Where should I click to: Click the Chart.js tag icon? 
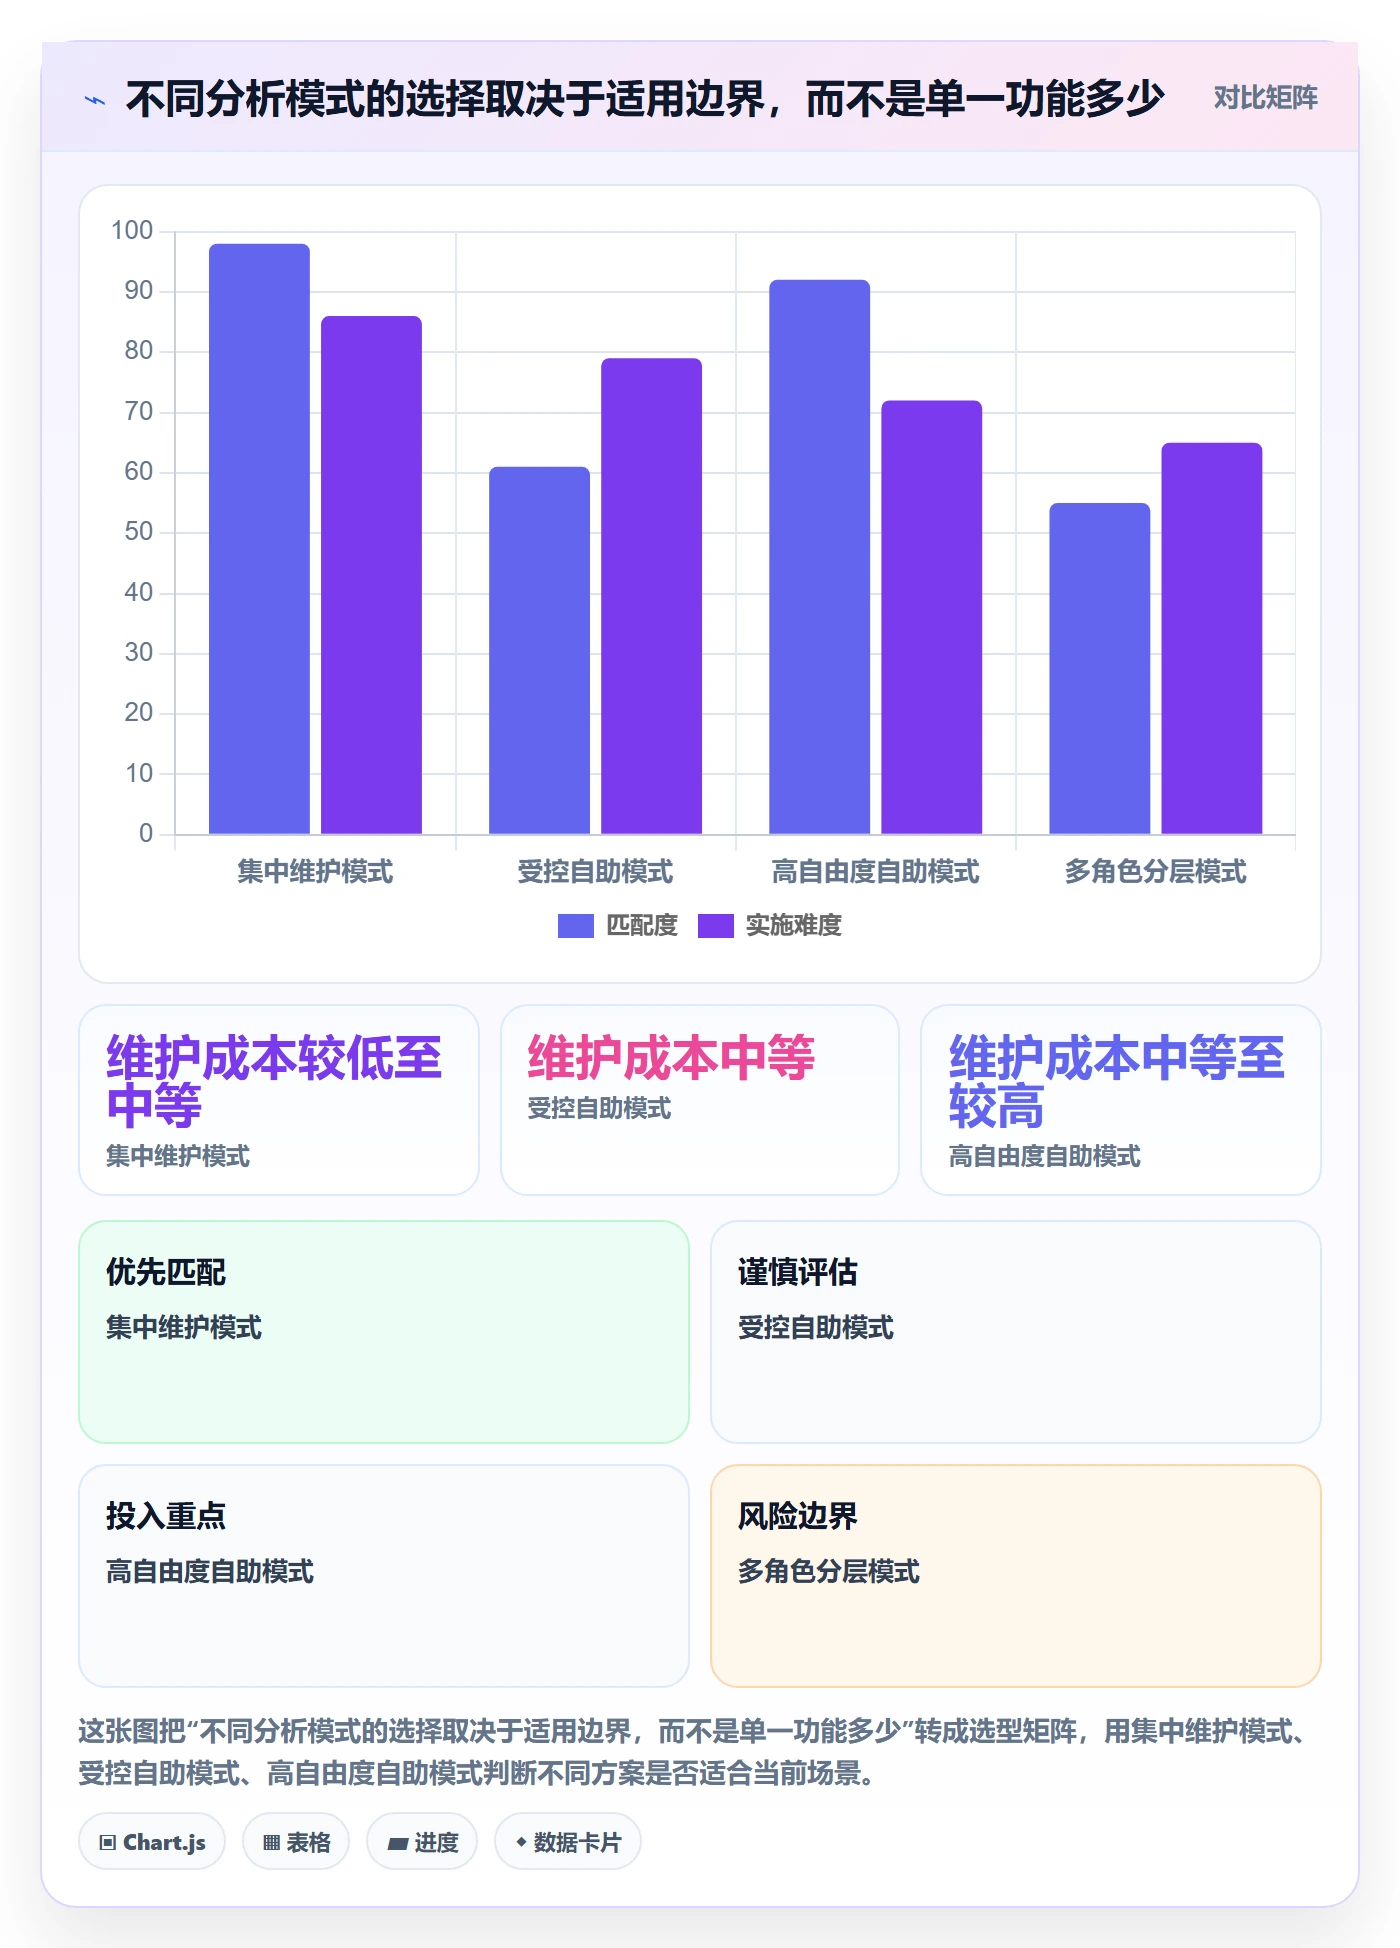point(108,1843)
